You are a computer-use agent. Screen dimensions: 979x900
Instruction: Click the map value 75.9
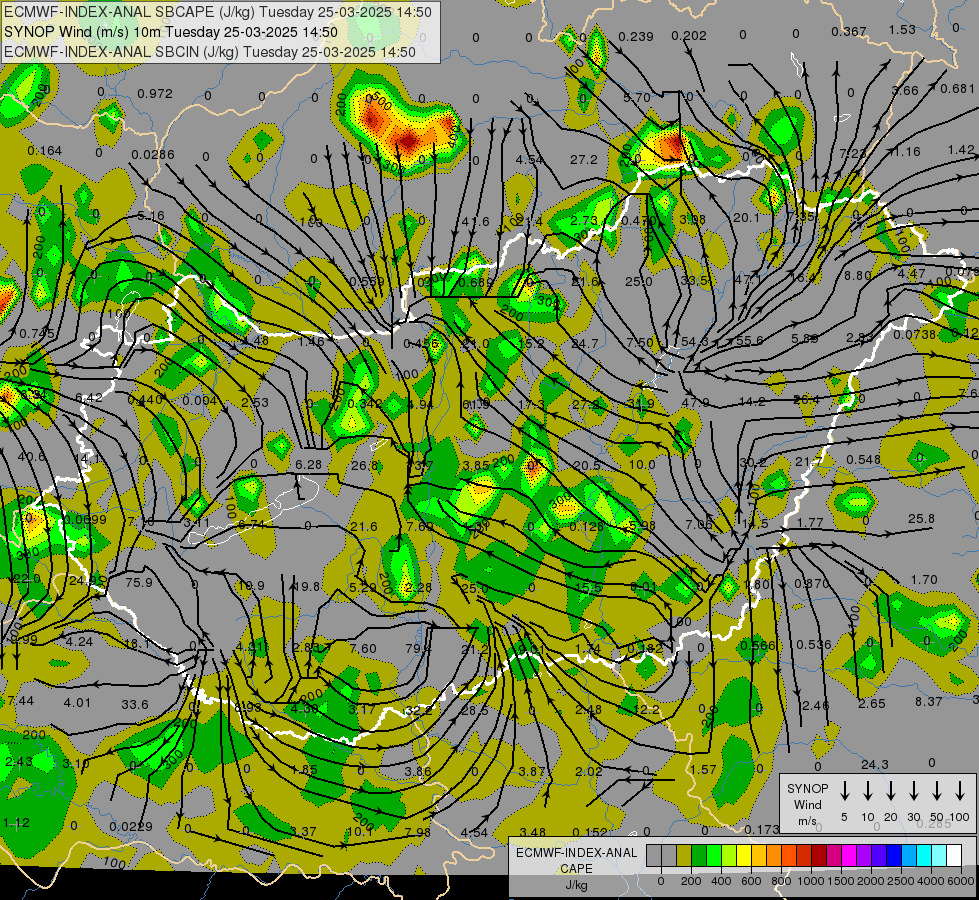tap(139, 582)
